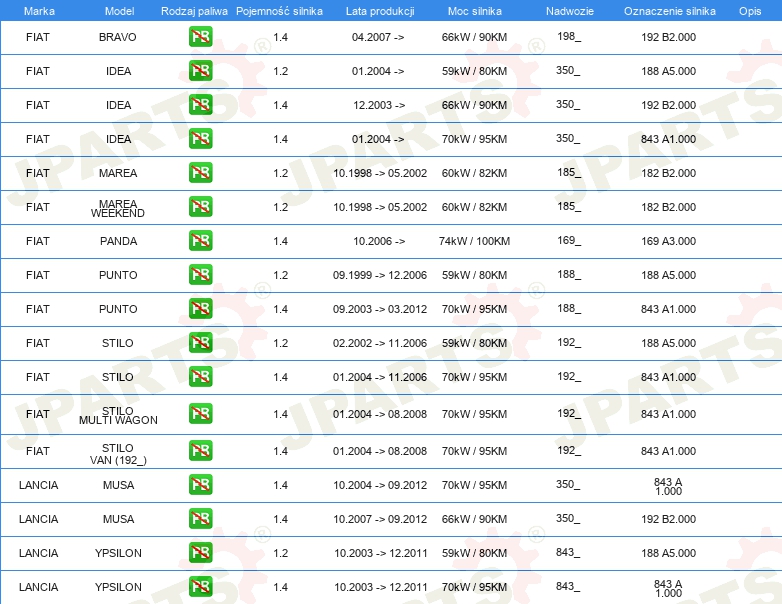This screenshot has width=782, height=604.
Task: Click FIAT brand cell in PANDA row
Action: coord(37,241)
